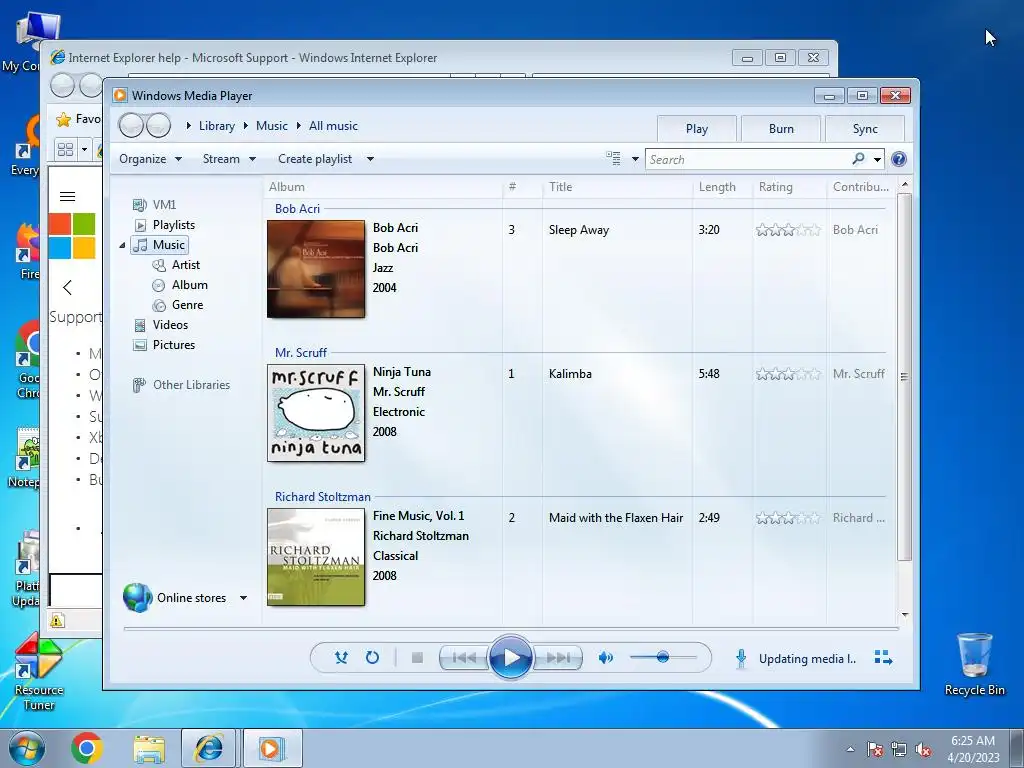
Task: Select the Sleep Away track
Action: pos(579,230)
